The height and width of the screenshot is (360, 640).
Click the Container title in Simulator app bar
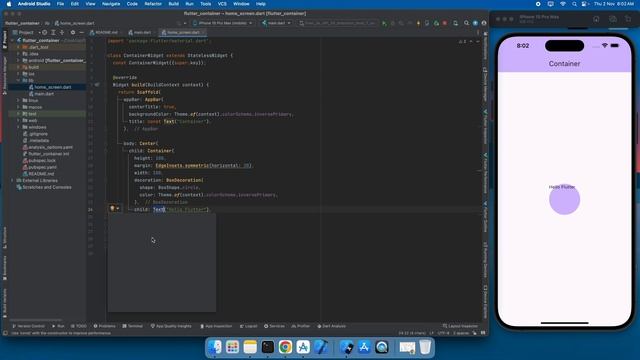[564, 64]
